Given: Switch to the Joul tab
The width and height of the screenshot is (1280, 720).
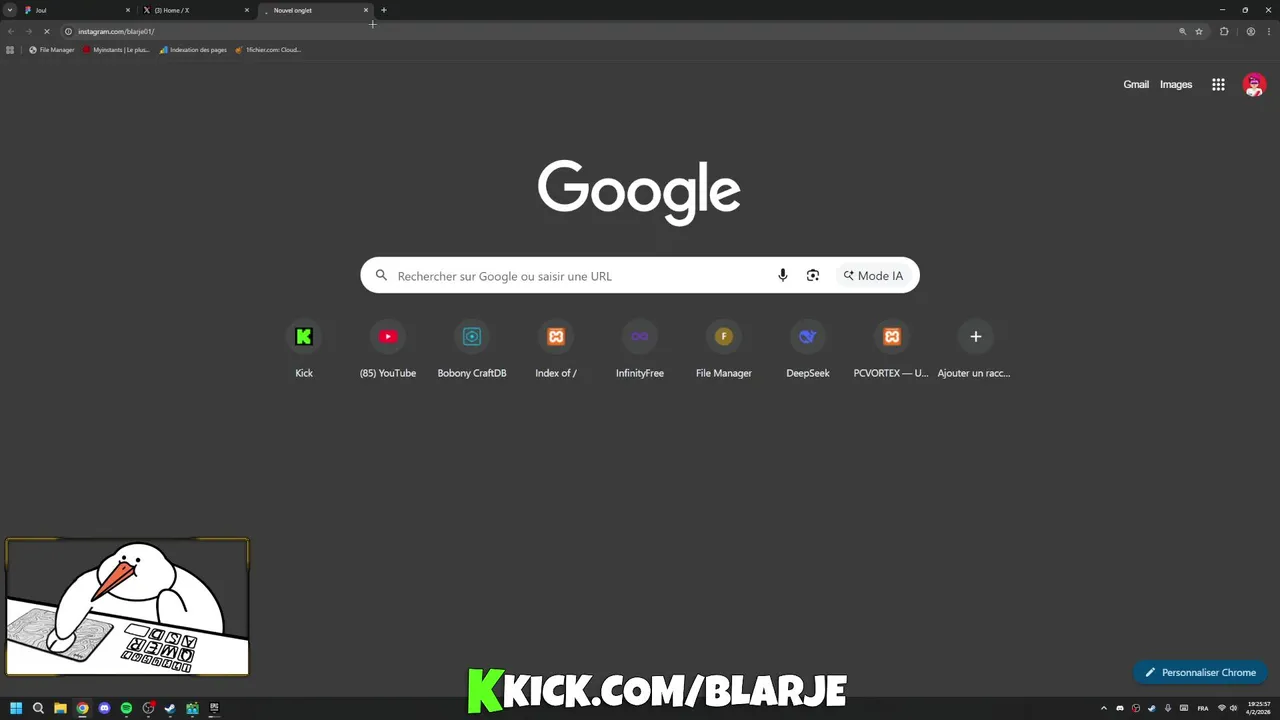Looking at the screenshot, I should (75, 10).
